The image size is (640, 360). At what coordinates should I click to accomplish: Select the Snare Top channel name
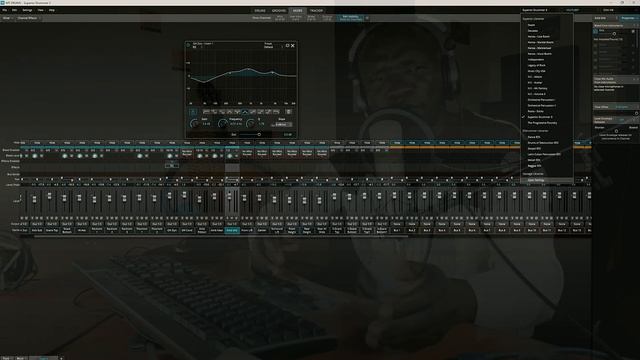coord(52,231)
